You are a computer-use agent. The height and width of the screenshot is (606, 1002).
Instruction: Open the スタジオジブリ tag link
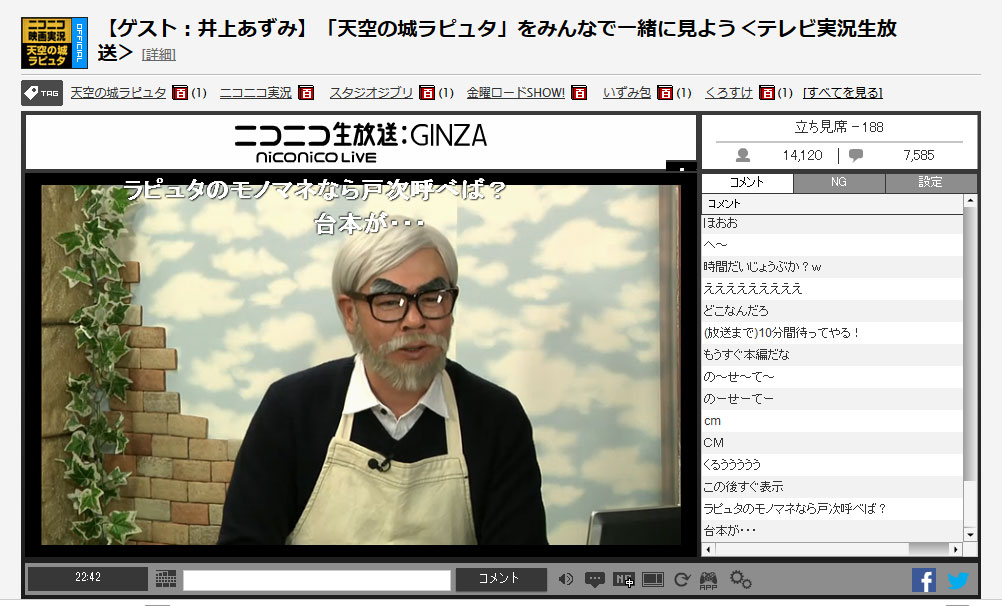371,93
